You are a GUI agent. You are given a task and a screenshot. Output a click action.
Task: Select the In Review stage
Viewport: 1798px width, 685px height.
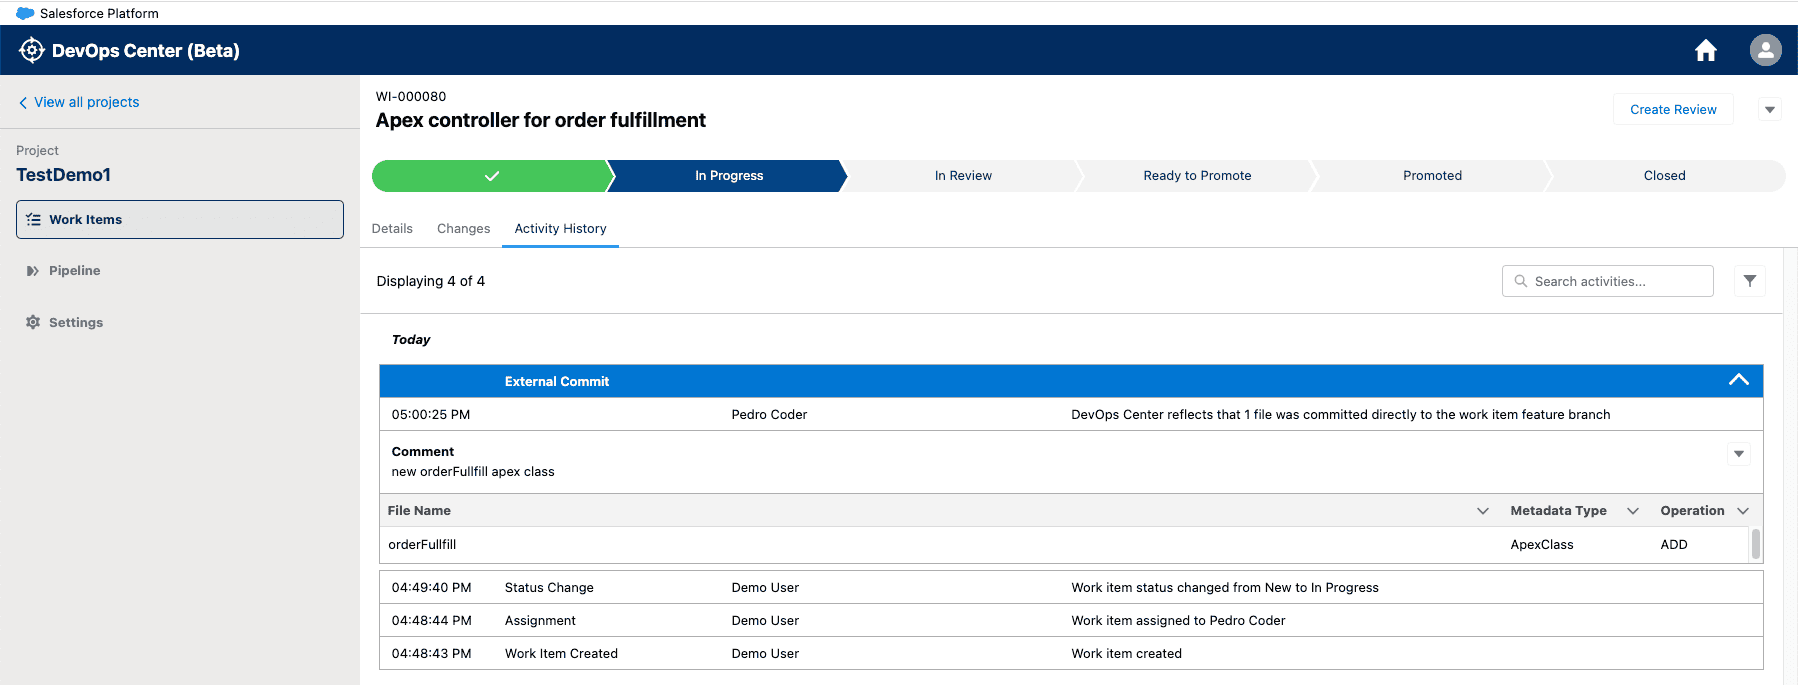tap(963, 175)
